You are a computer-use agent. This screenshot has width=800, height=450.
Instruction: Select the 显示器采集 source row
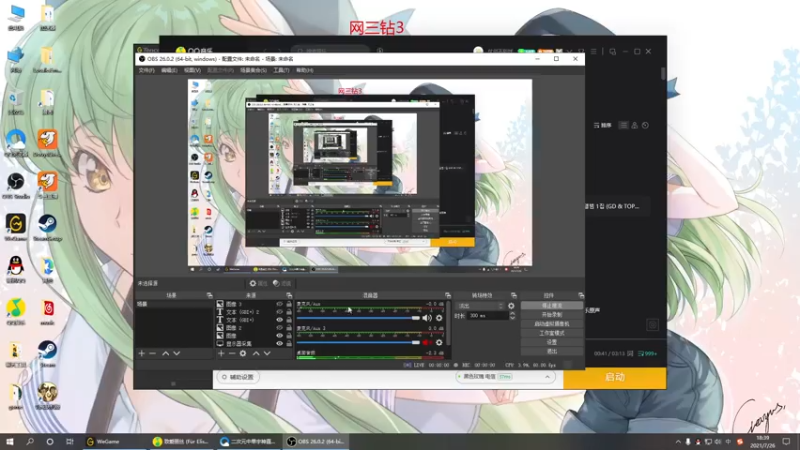click(x=254, y=343)
